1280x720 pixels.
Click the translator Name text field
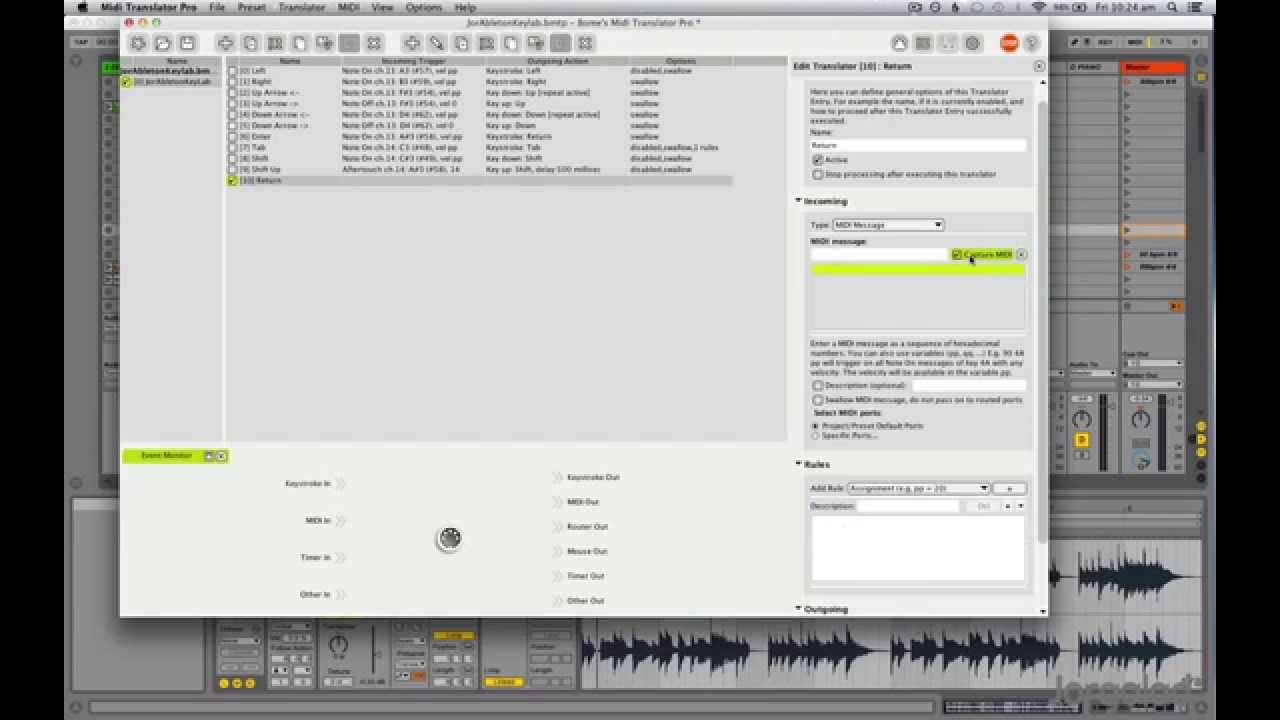click(x=918, y=145)
